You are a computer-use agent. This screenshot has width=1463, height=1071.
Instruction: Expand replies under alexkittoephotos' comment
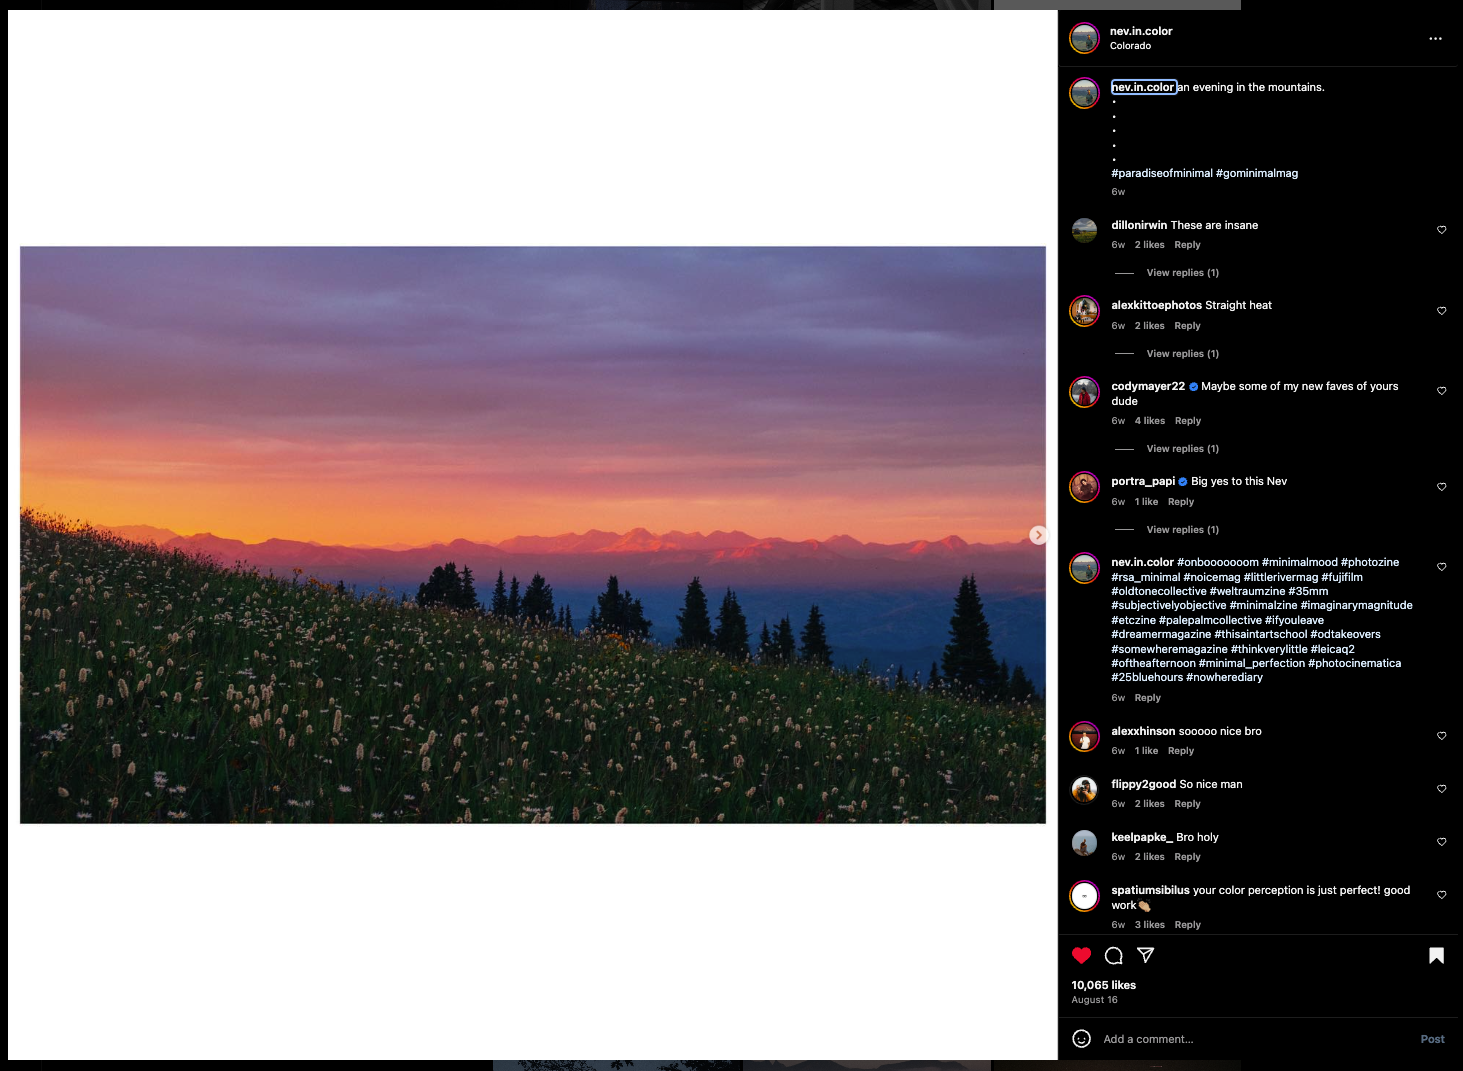pos(1182,354)
